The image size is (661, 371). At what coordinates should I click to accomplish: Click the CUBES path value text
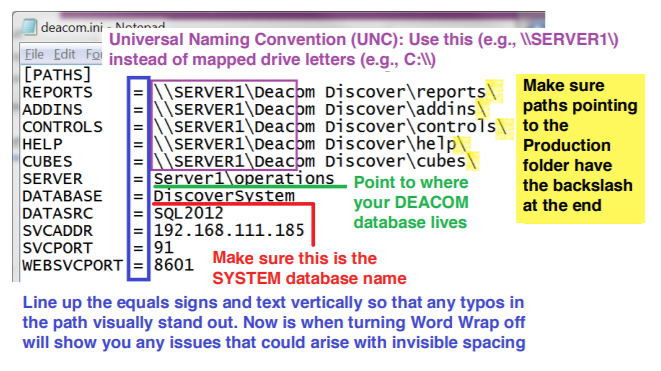click(x=315, y=161)
